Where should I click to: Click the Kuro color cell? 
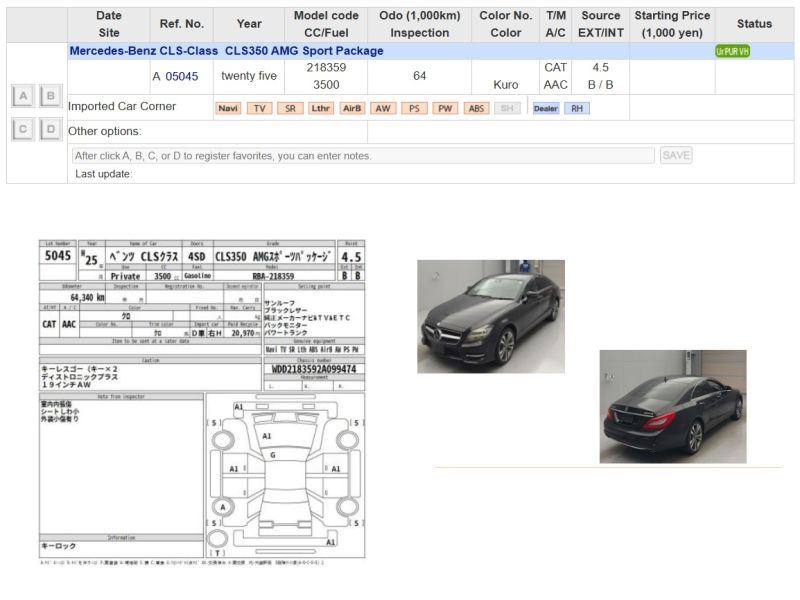click(506, 85)
